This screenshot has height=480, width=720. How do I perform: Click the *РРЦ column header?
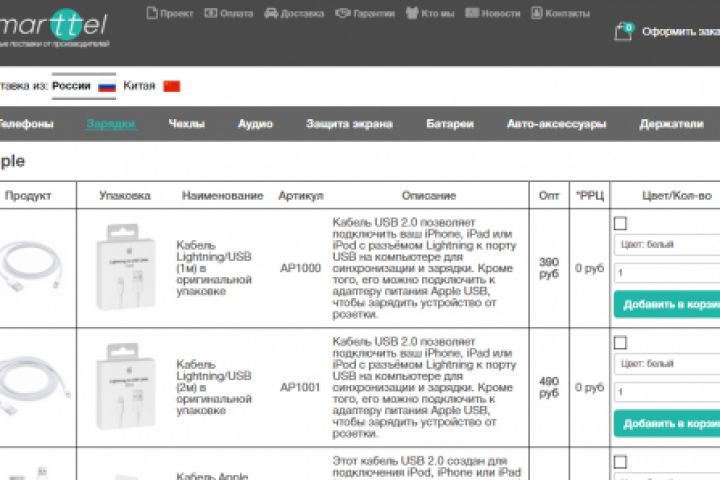pos(590,196)
